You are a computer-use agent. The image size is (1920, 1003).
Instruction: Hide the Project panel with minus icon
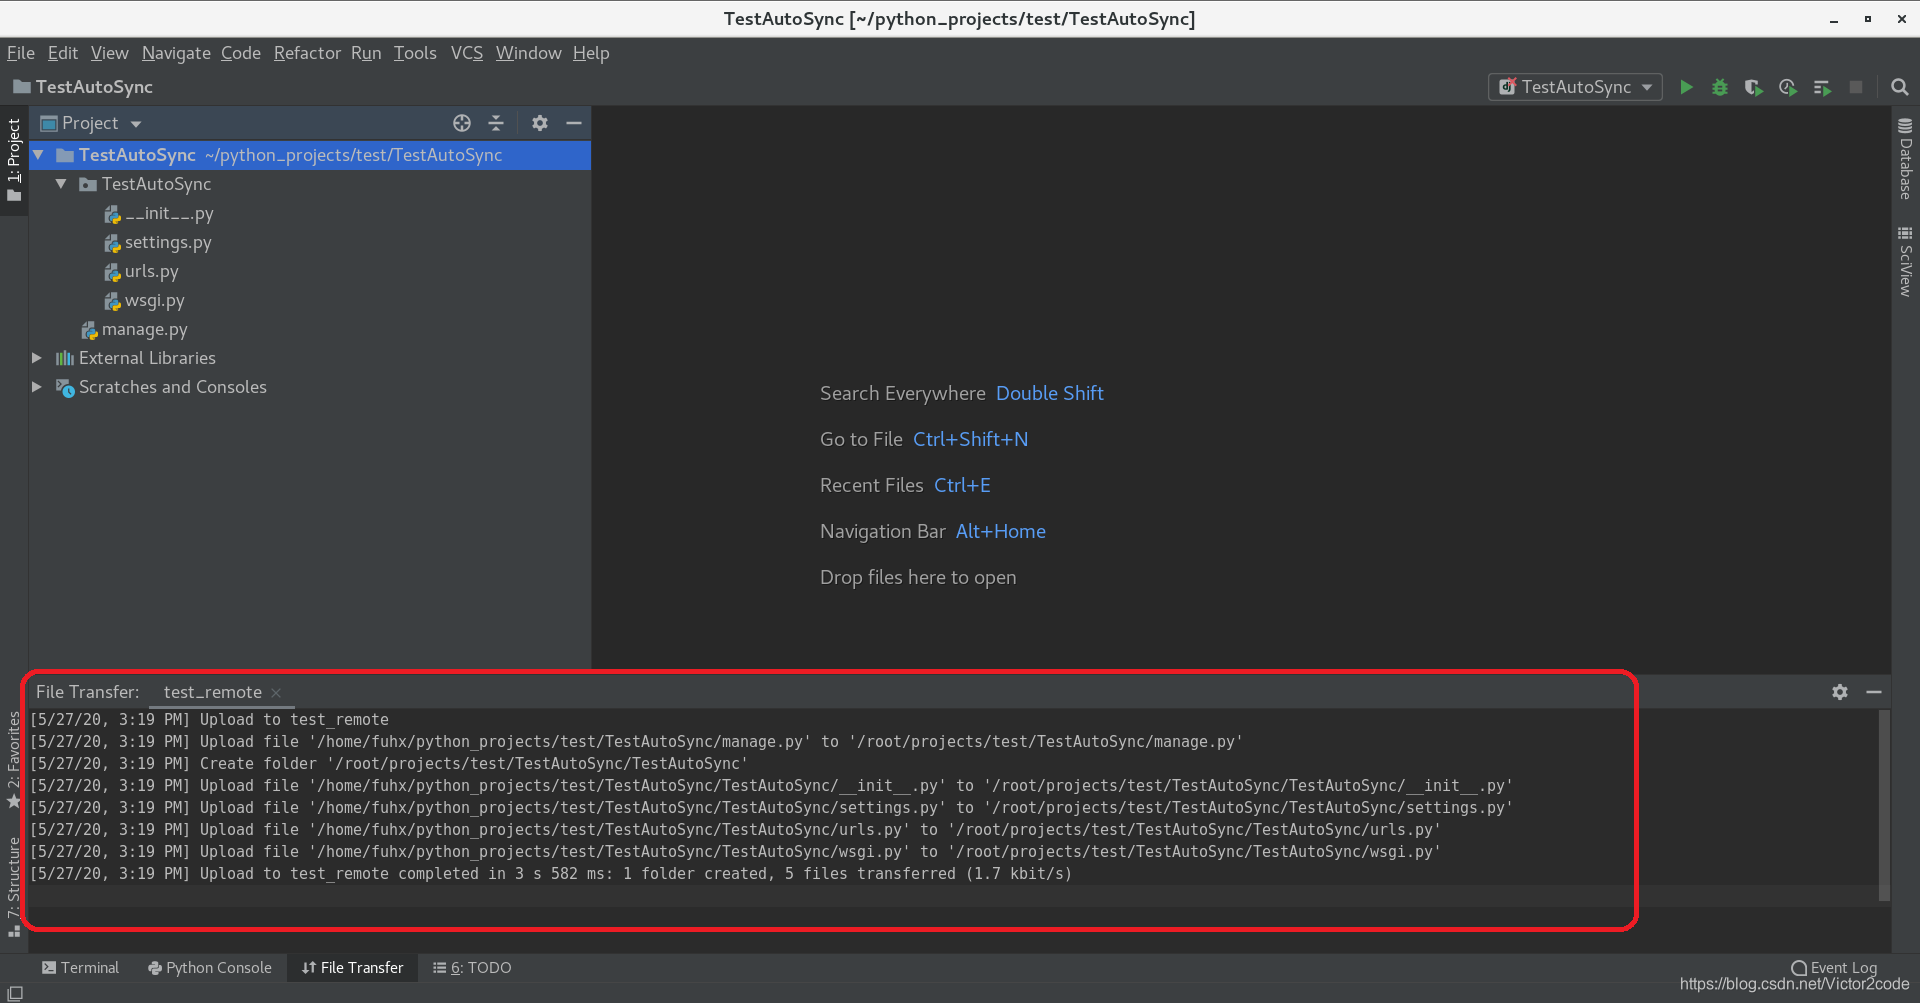574,123
